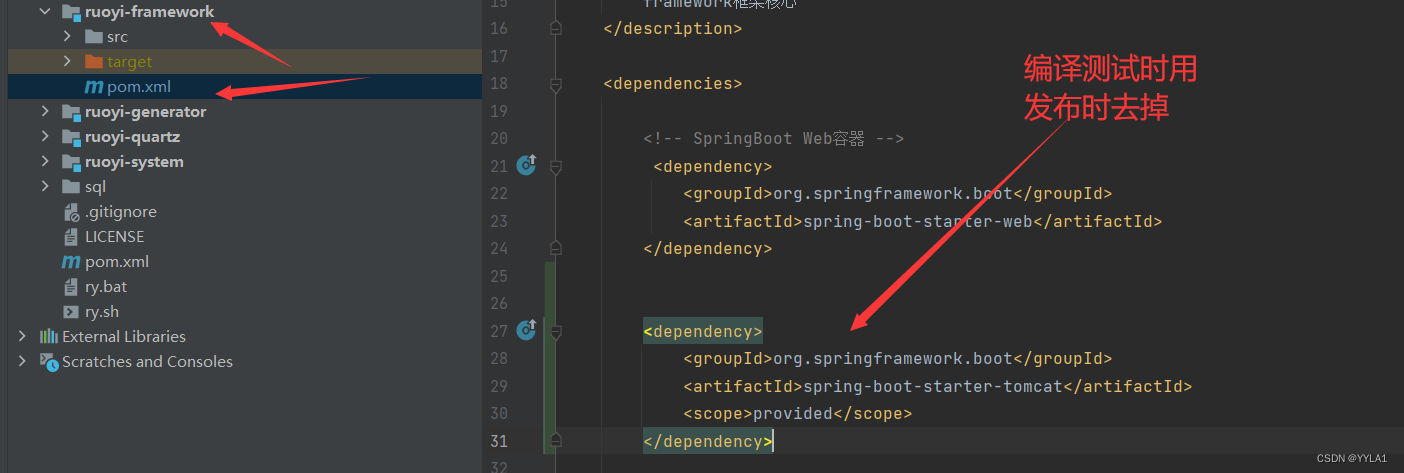
Task: Click gutter dependency icon on line 21
Action: (527, 165)
